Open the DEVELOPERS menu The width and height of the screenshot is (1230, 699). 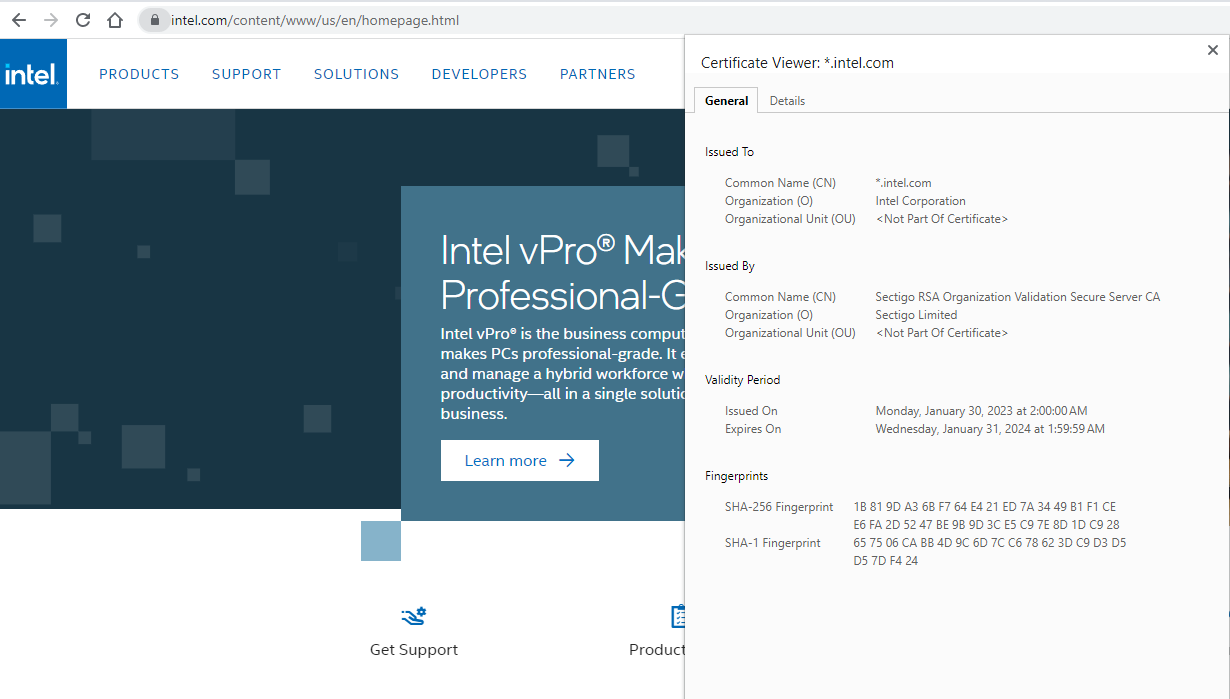[479, 74]
